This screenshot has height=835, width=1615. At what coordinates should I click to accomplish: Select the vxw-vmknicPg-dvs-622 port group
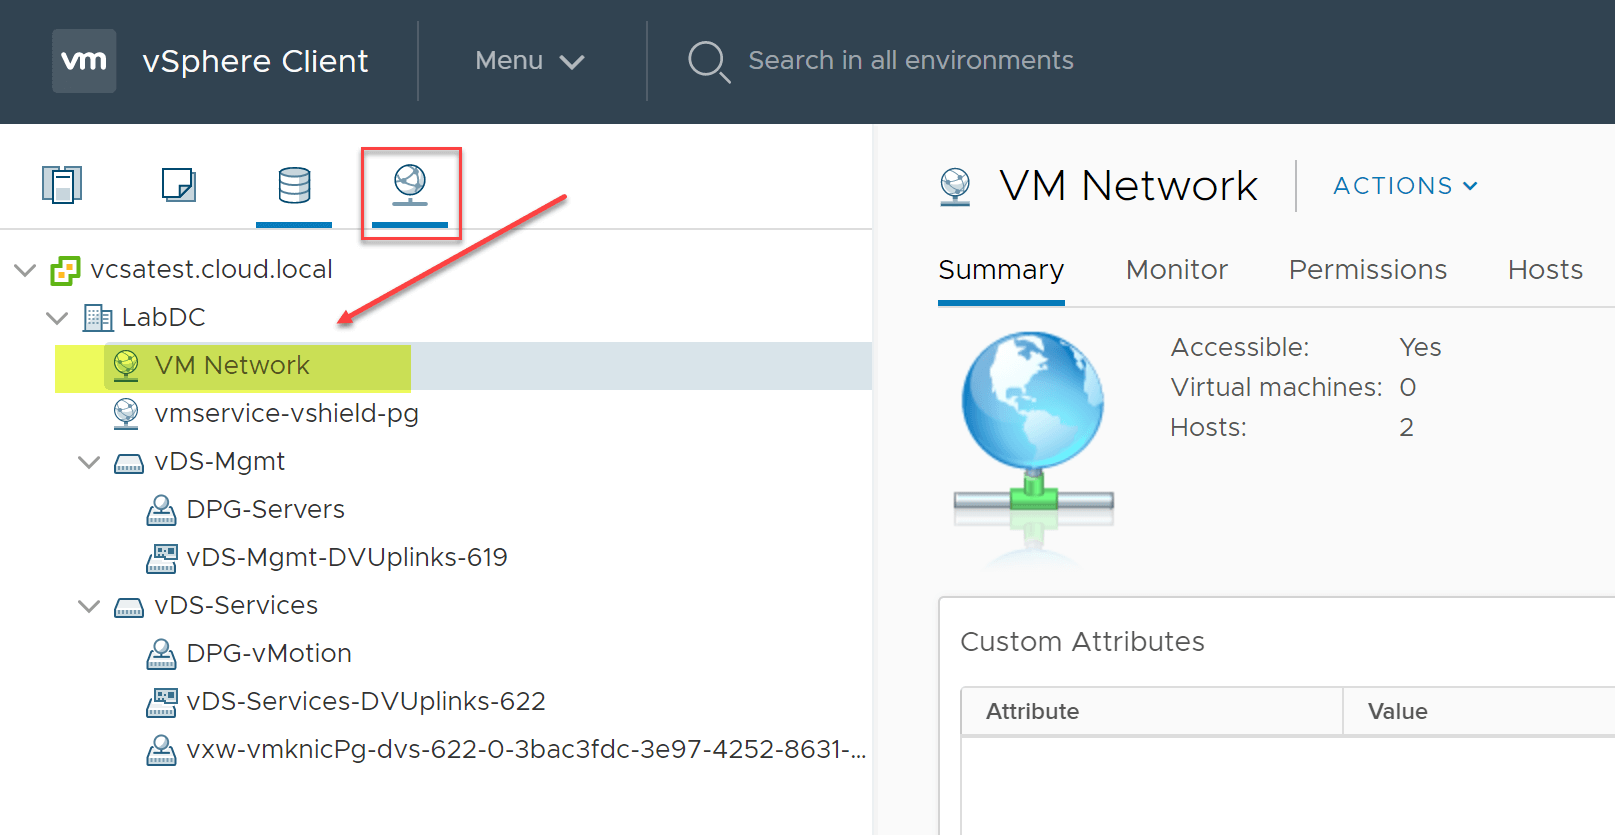tap(526, 749)
